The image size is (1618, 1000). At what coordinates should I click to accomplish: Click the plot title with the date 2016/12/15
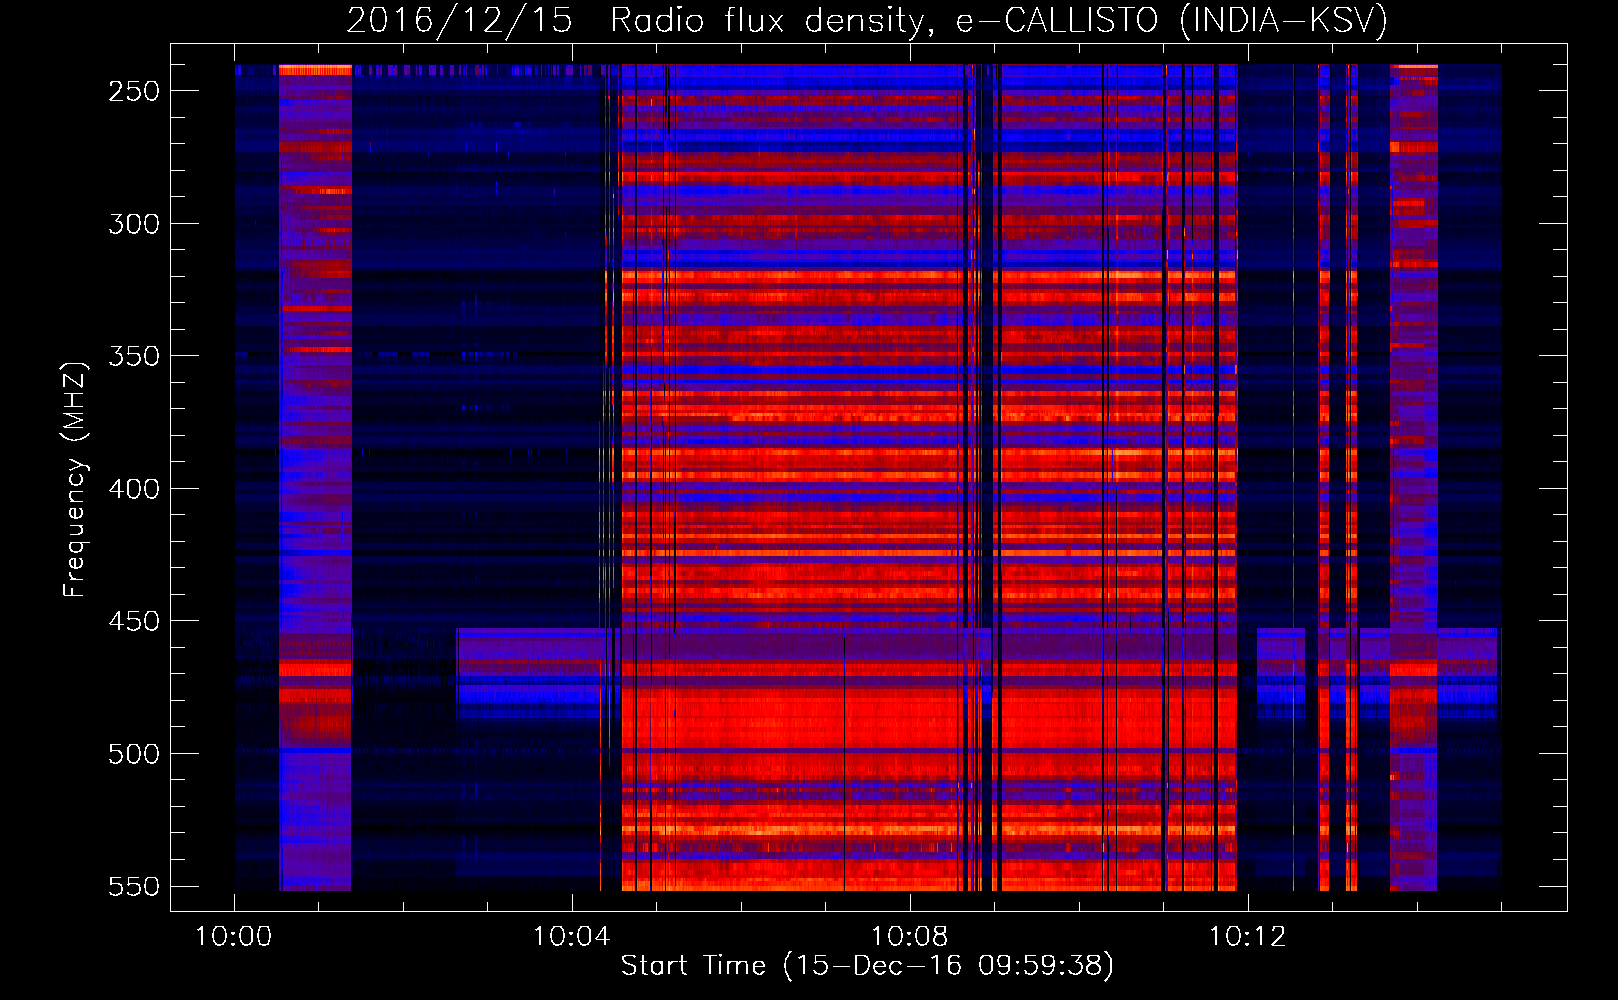(x=867, y=20)
